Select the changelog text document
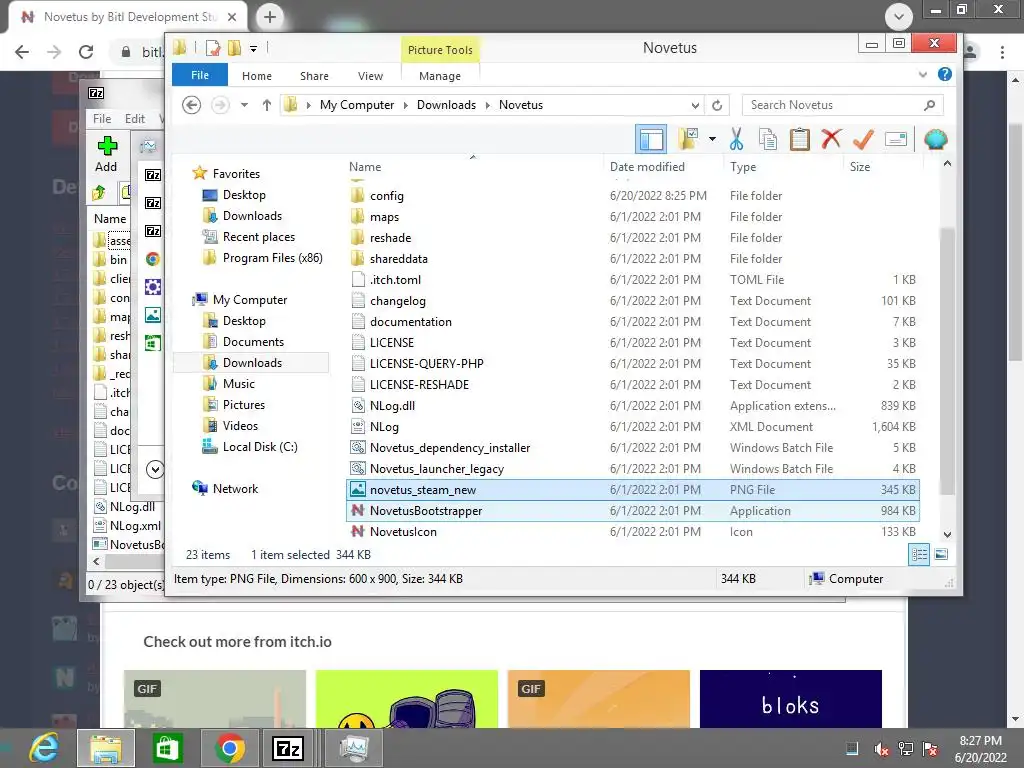The width and height of the screenshot is (1024, 768). 633,300
